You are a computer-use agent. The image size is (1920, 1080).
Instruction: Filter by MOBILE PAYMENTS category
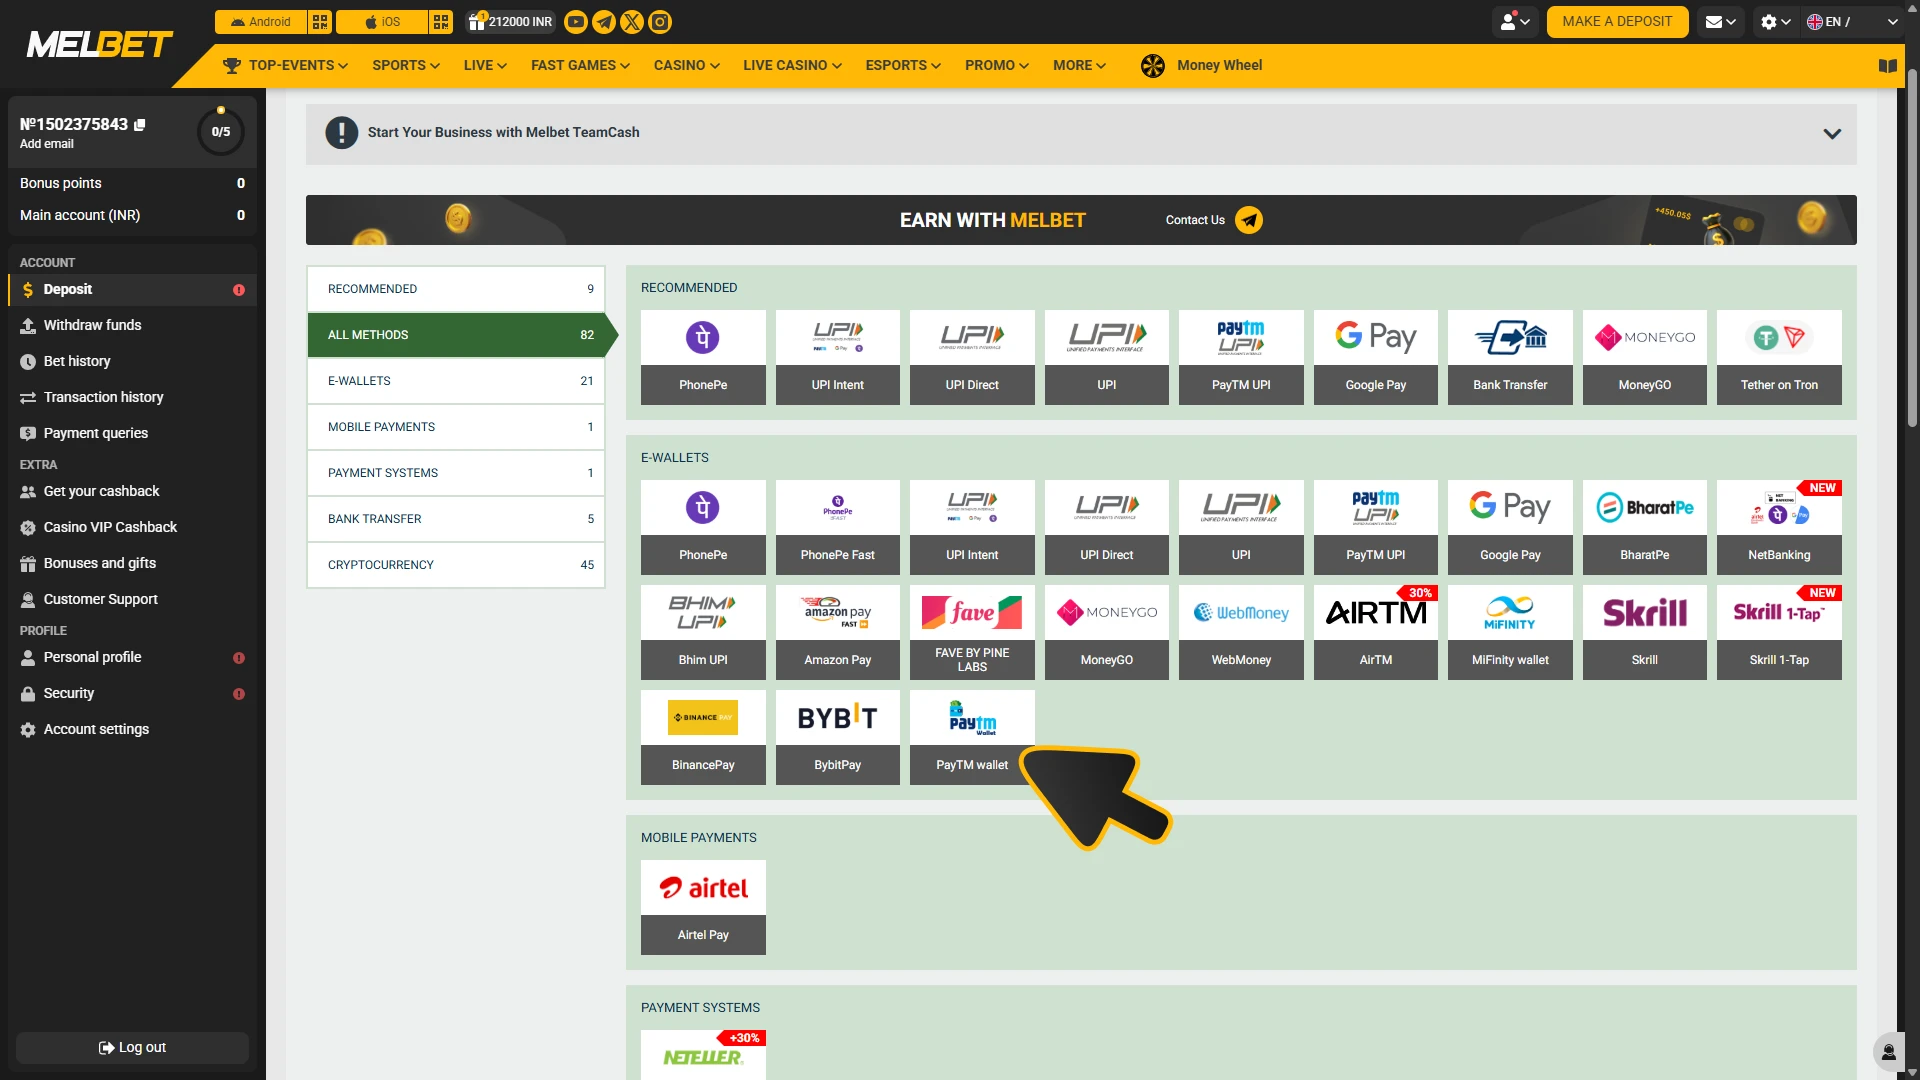click(x=456, y=427)
